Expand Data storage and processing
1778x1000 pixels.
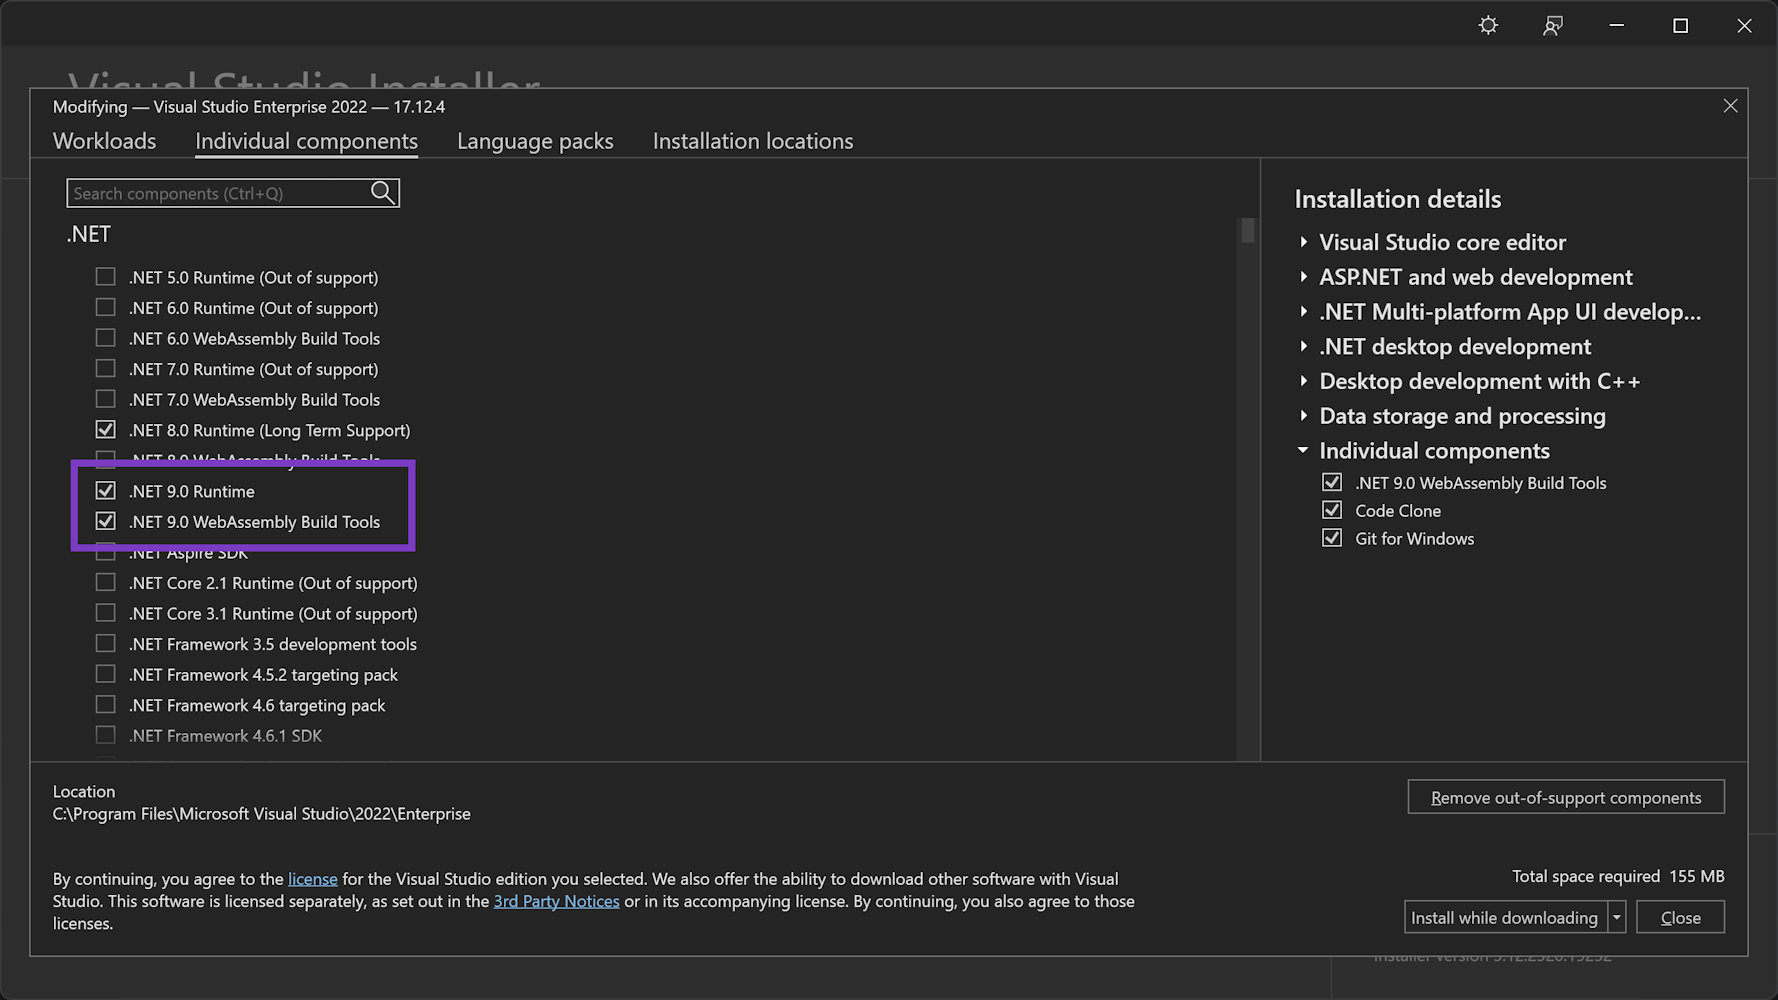point(1303,416)
